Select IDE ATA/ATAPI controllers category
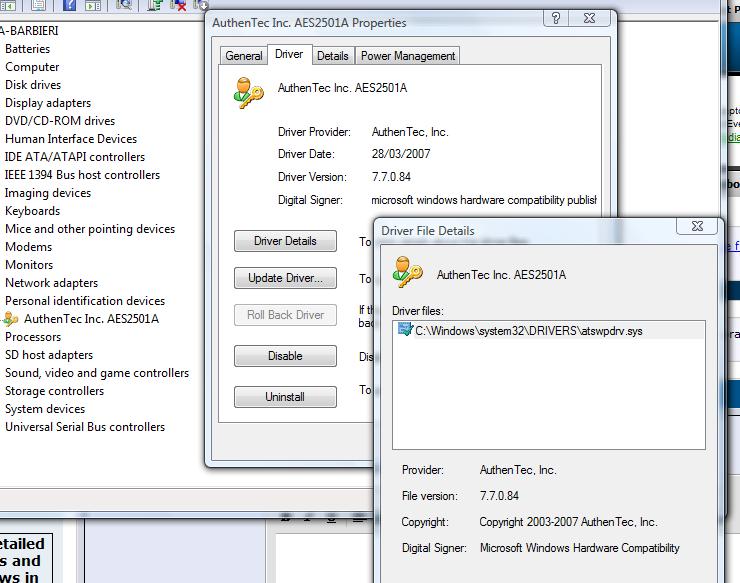The image size is (740, 583). click(75, 157)
